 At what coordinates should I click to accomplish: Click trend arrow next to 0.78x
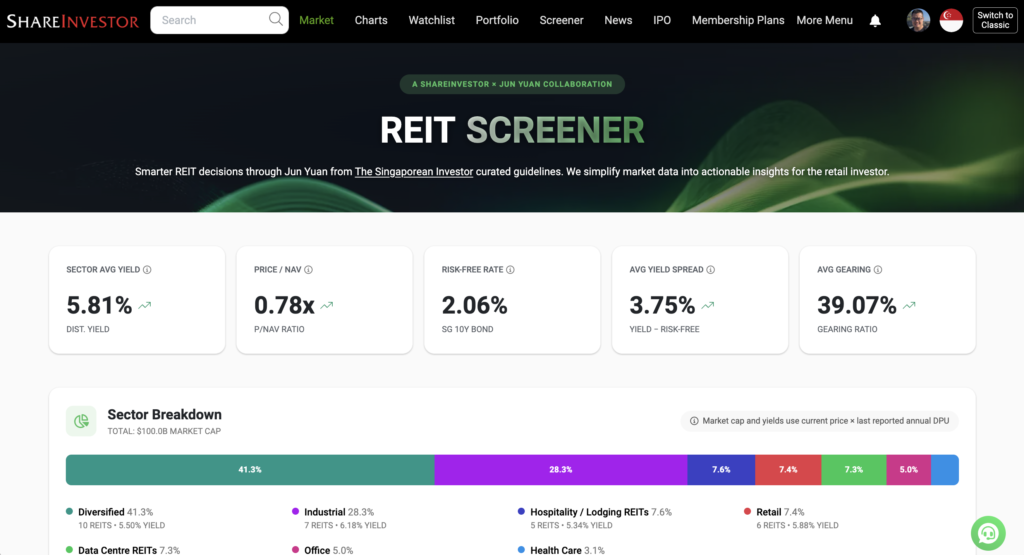(327, 305)
